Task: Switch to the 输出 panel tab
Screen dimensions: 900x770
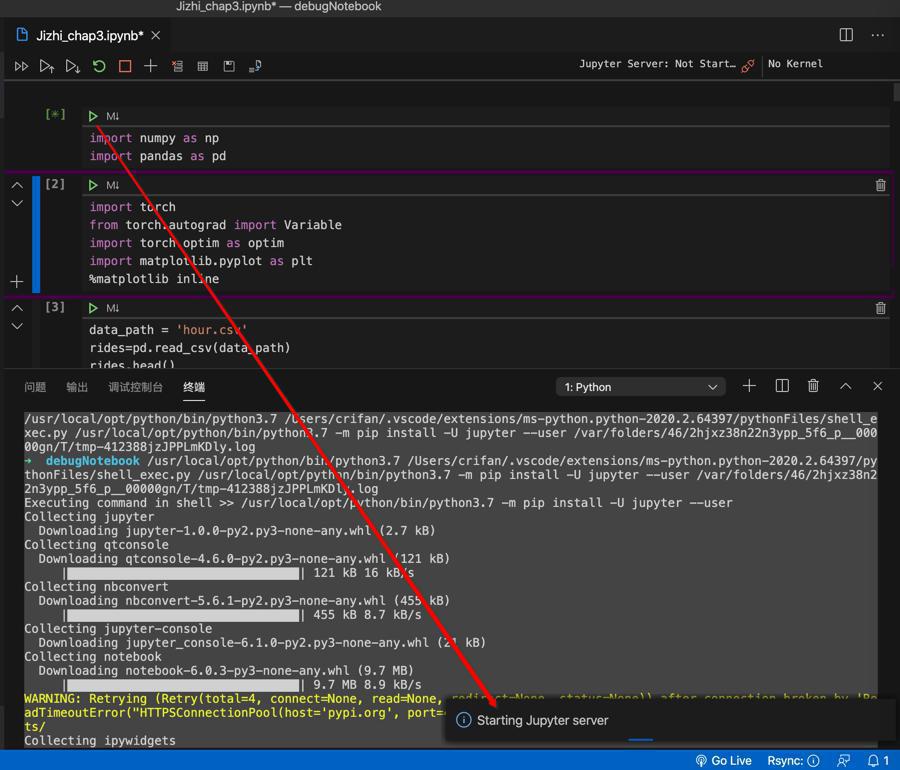Action: pos(77,387)
